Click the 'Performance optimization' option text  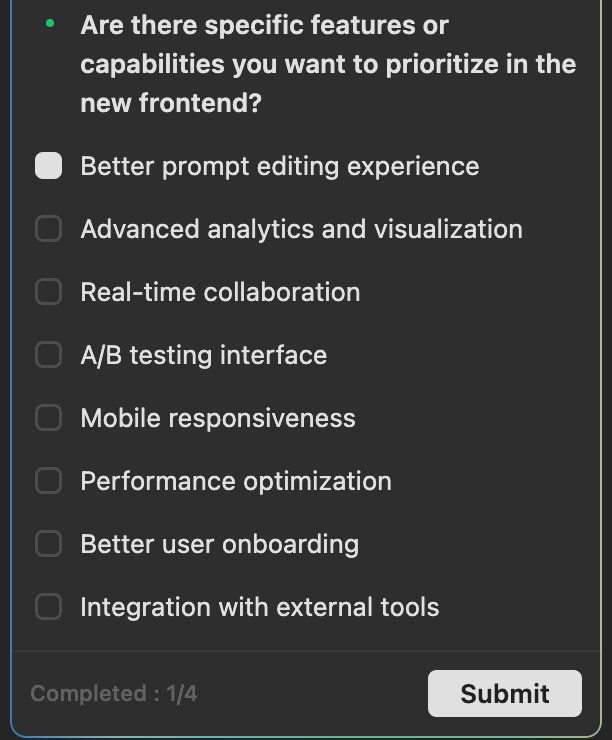pyautogui.click(x=236, y=481)
